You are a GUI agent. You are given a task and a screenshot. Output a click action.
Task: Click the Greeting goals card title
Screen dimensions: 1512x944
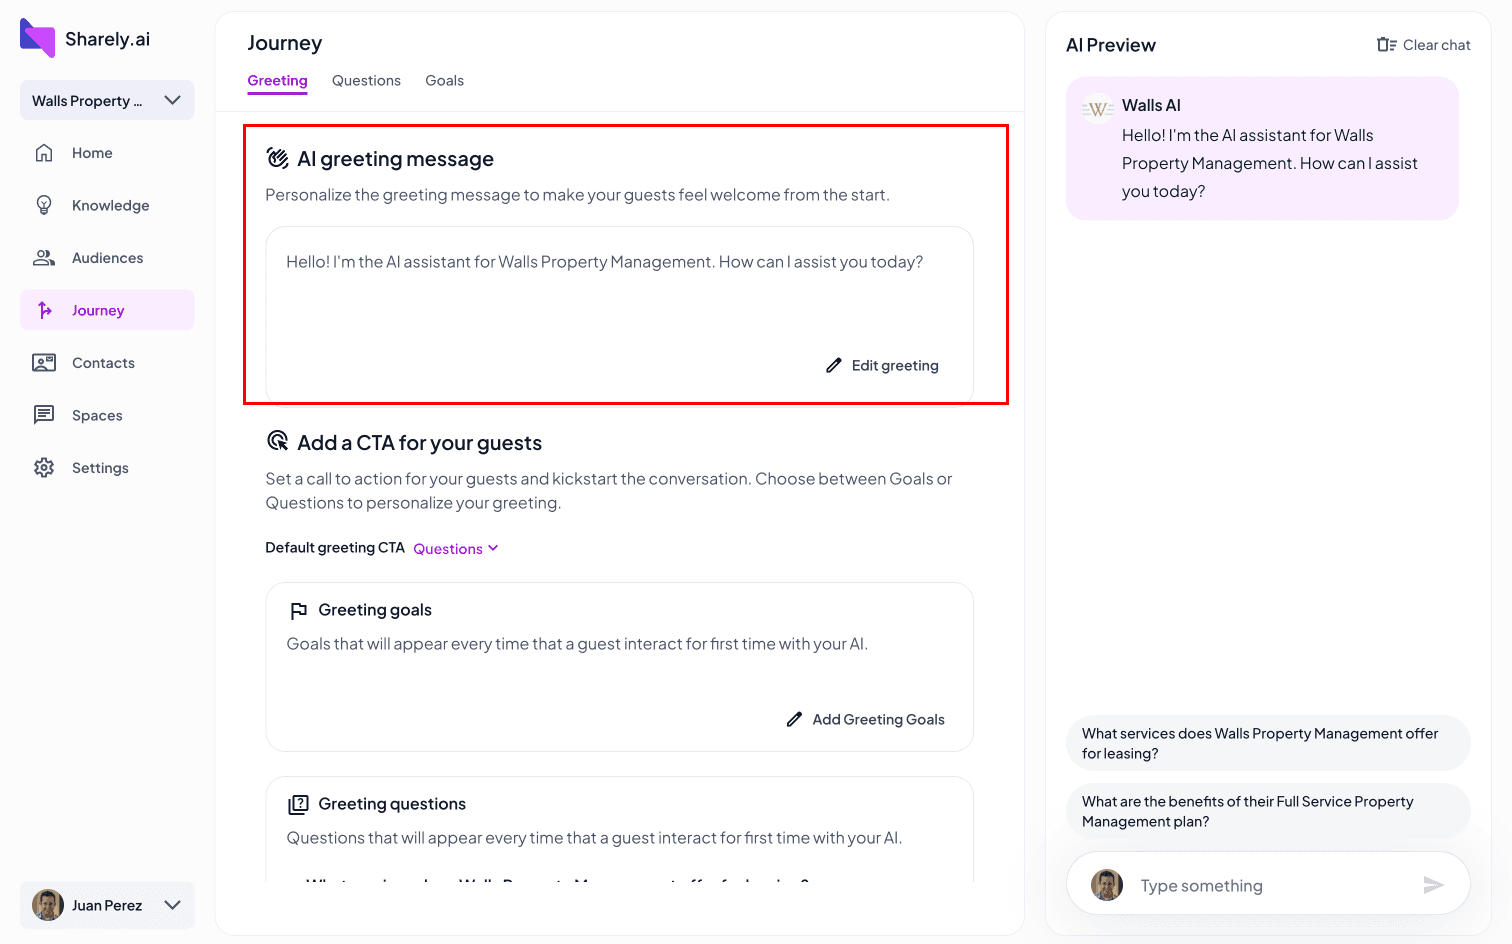tap(375, 610)
